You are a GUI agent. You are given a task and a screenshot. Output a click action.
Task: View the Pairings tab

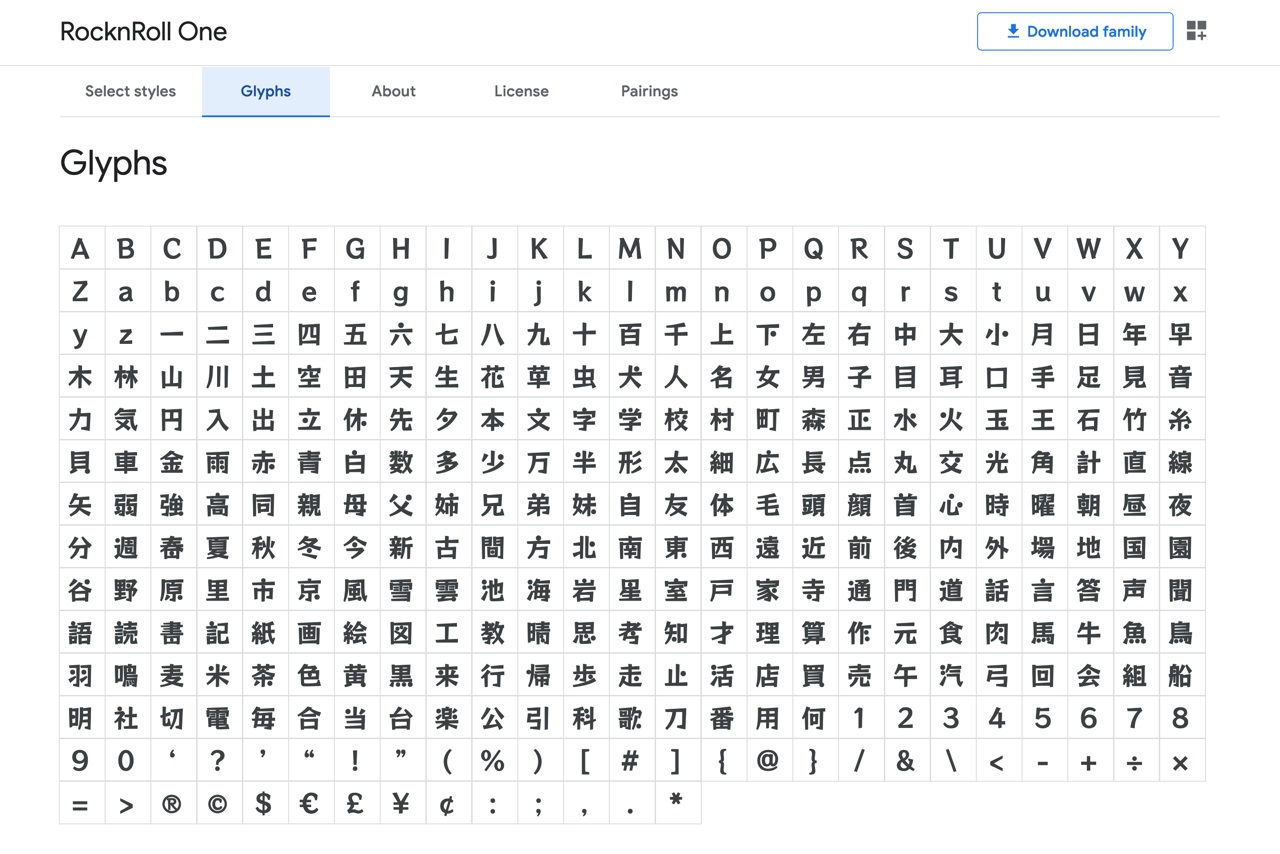649,91
